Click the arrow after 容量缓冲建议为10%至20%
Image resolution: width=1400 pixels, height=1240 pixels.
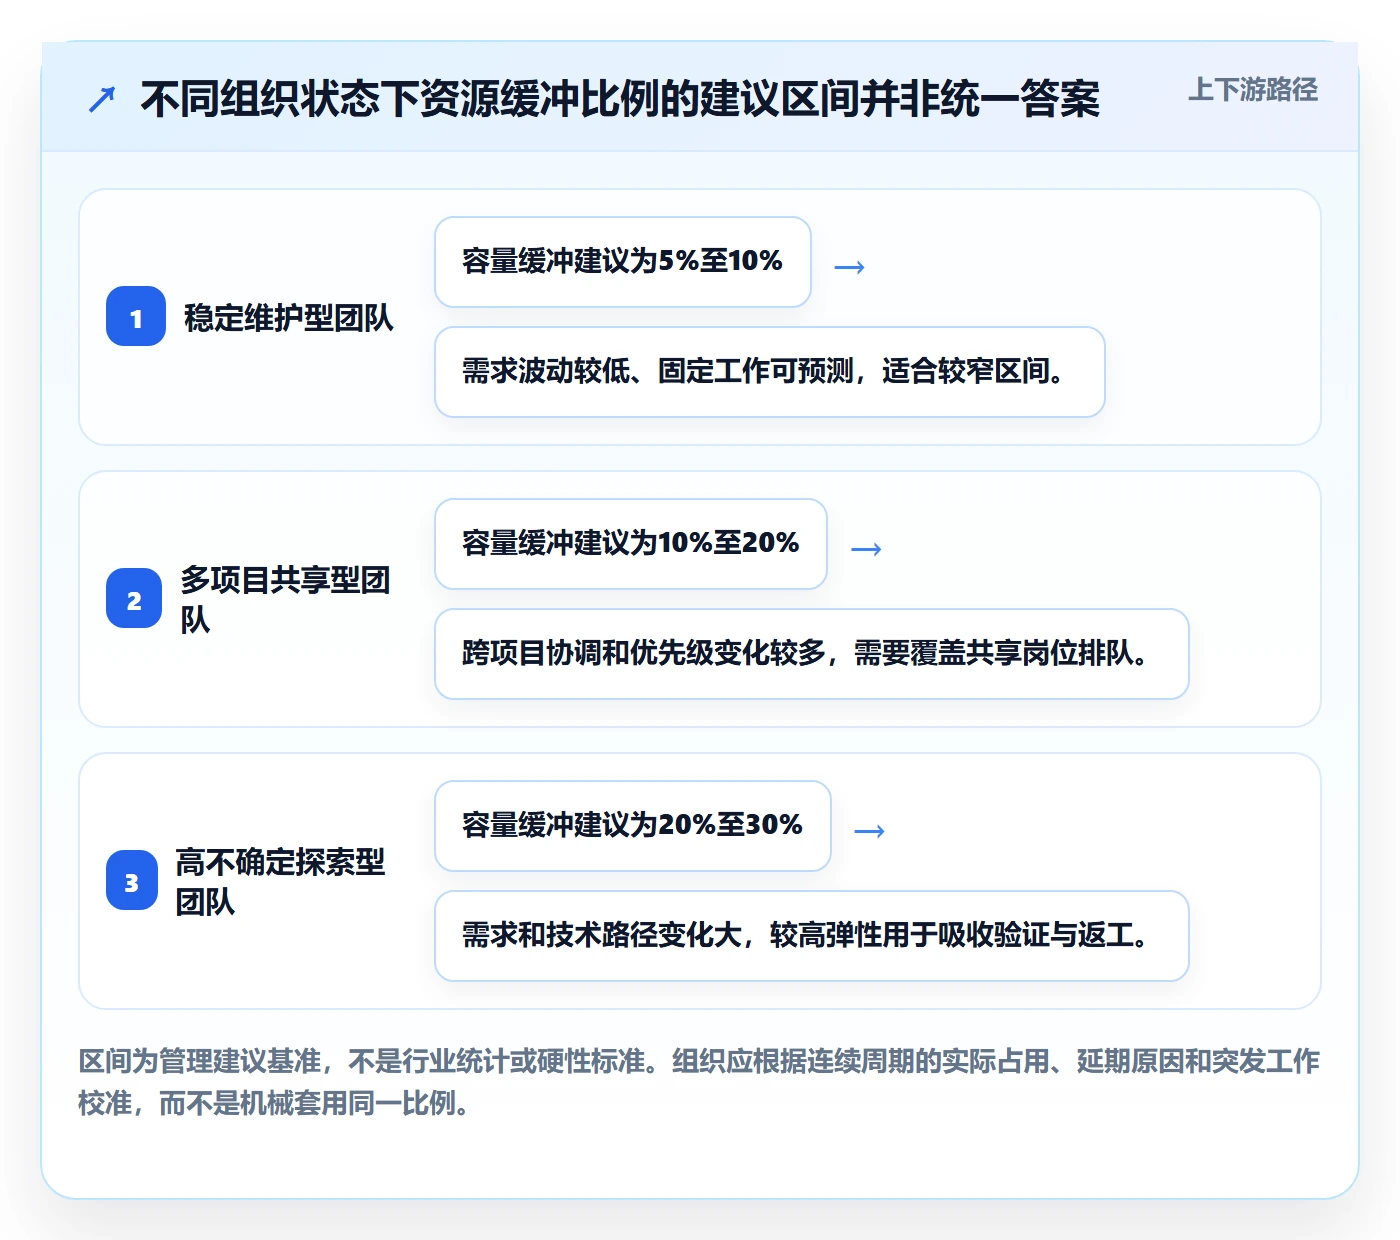866,549
